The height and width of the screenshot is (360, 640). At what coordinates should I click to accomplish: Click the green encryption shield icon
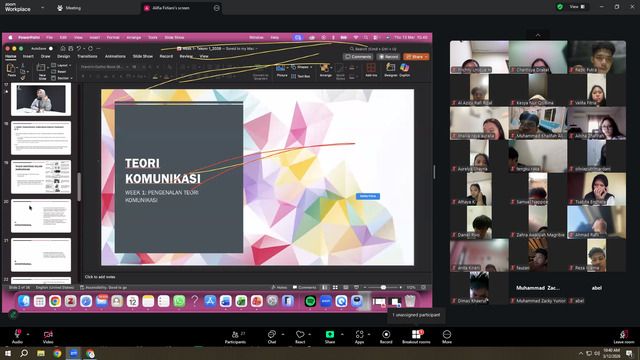point(560,7)
